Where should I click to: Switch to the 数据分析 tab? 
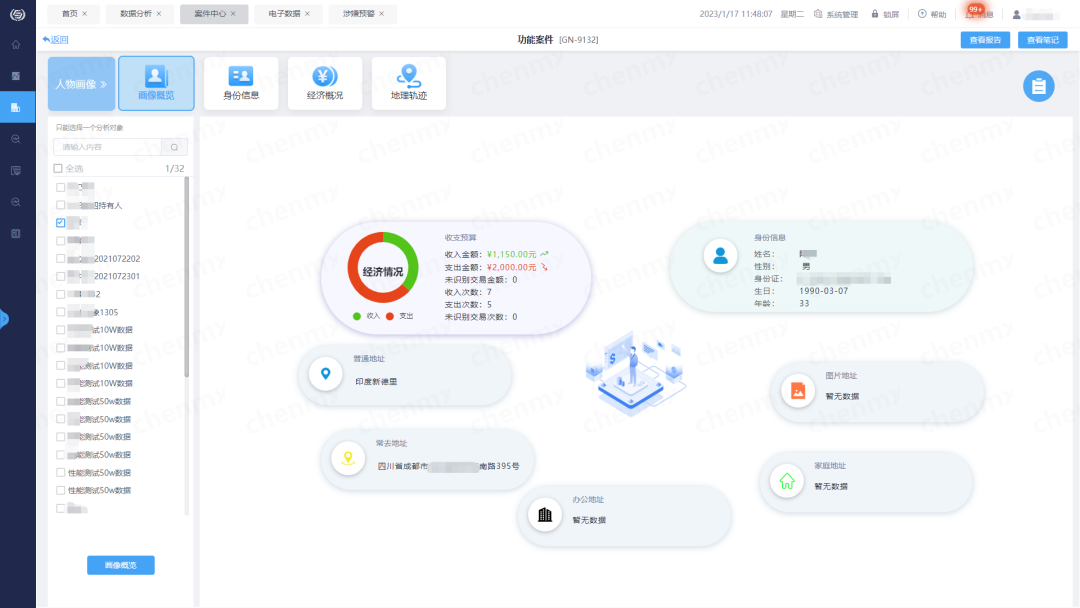coord(136,14)
